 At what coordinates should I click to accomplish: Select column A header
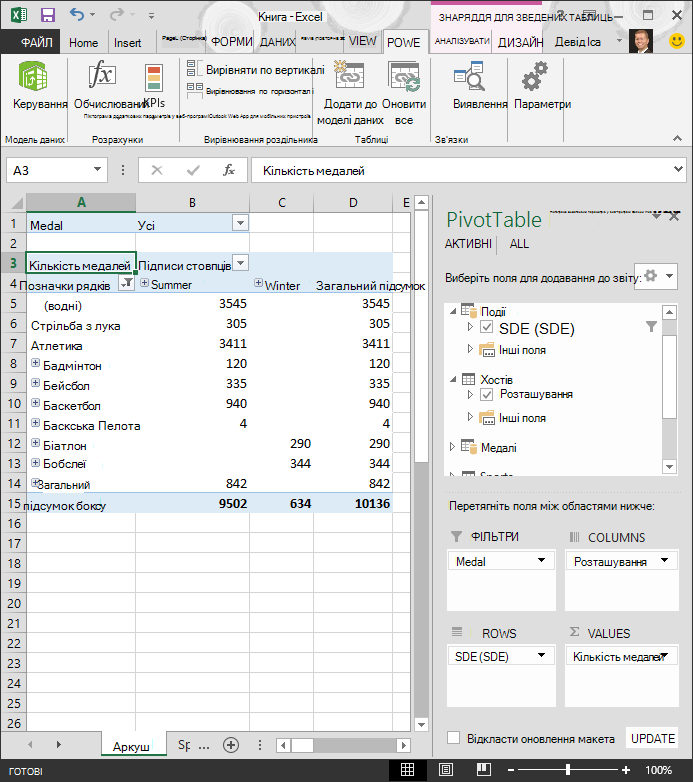pyautogui.click(x=81, y=202)
